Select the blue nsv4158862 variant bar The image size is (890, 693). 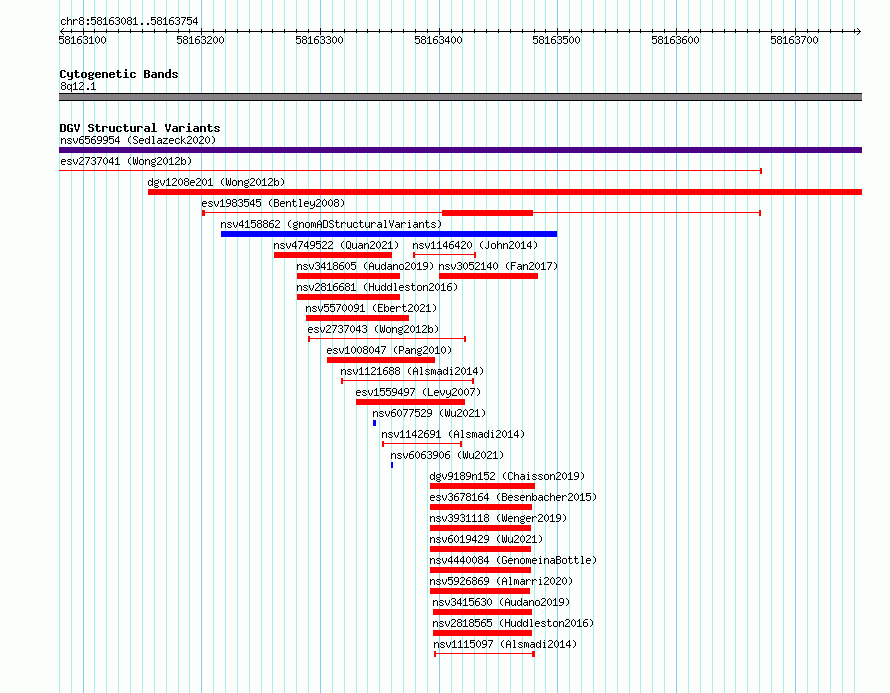coord(389,234)
